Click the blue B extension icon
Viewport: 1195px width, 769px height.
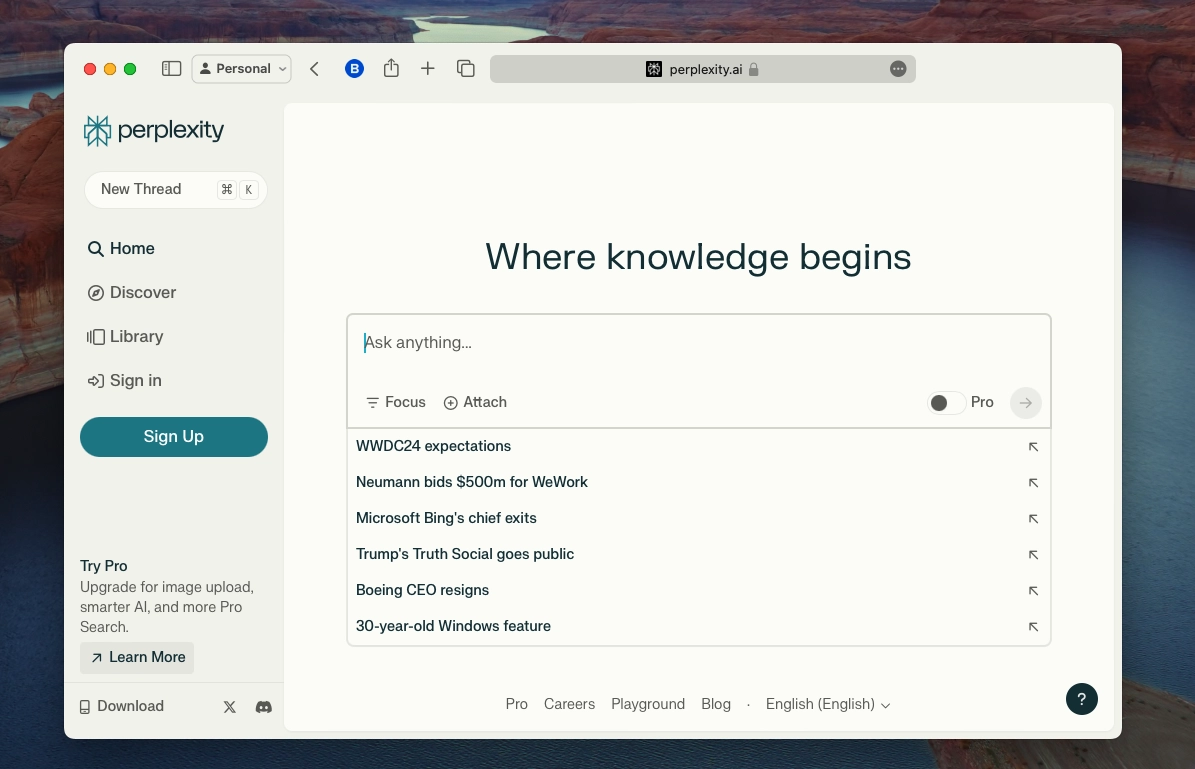point(354,69)
